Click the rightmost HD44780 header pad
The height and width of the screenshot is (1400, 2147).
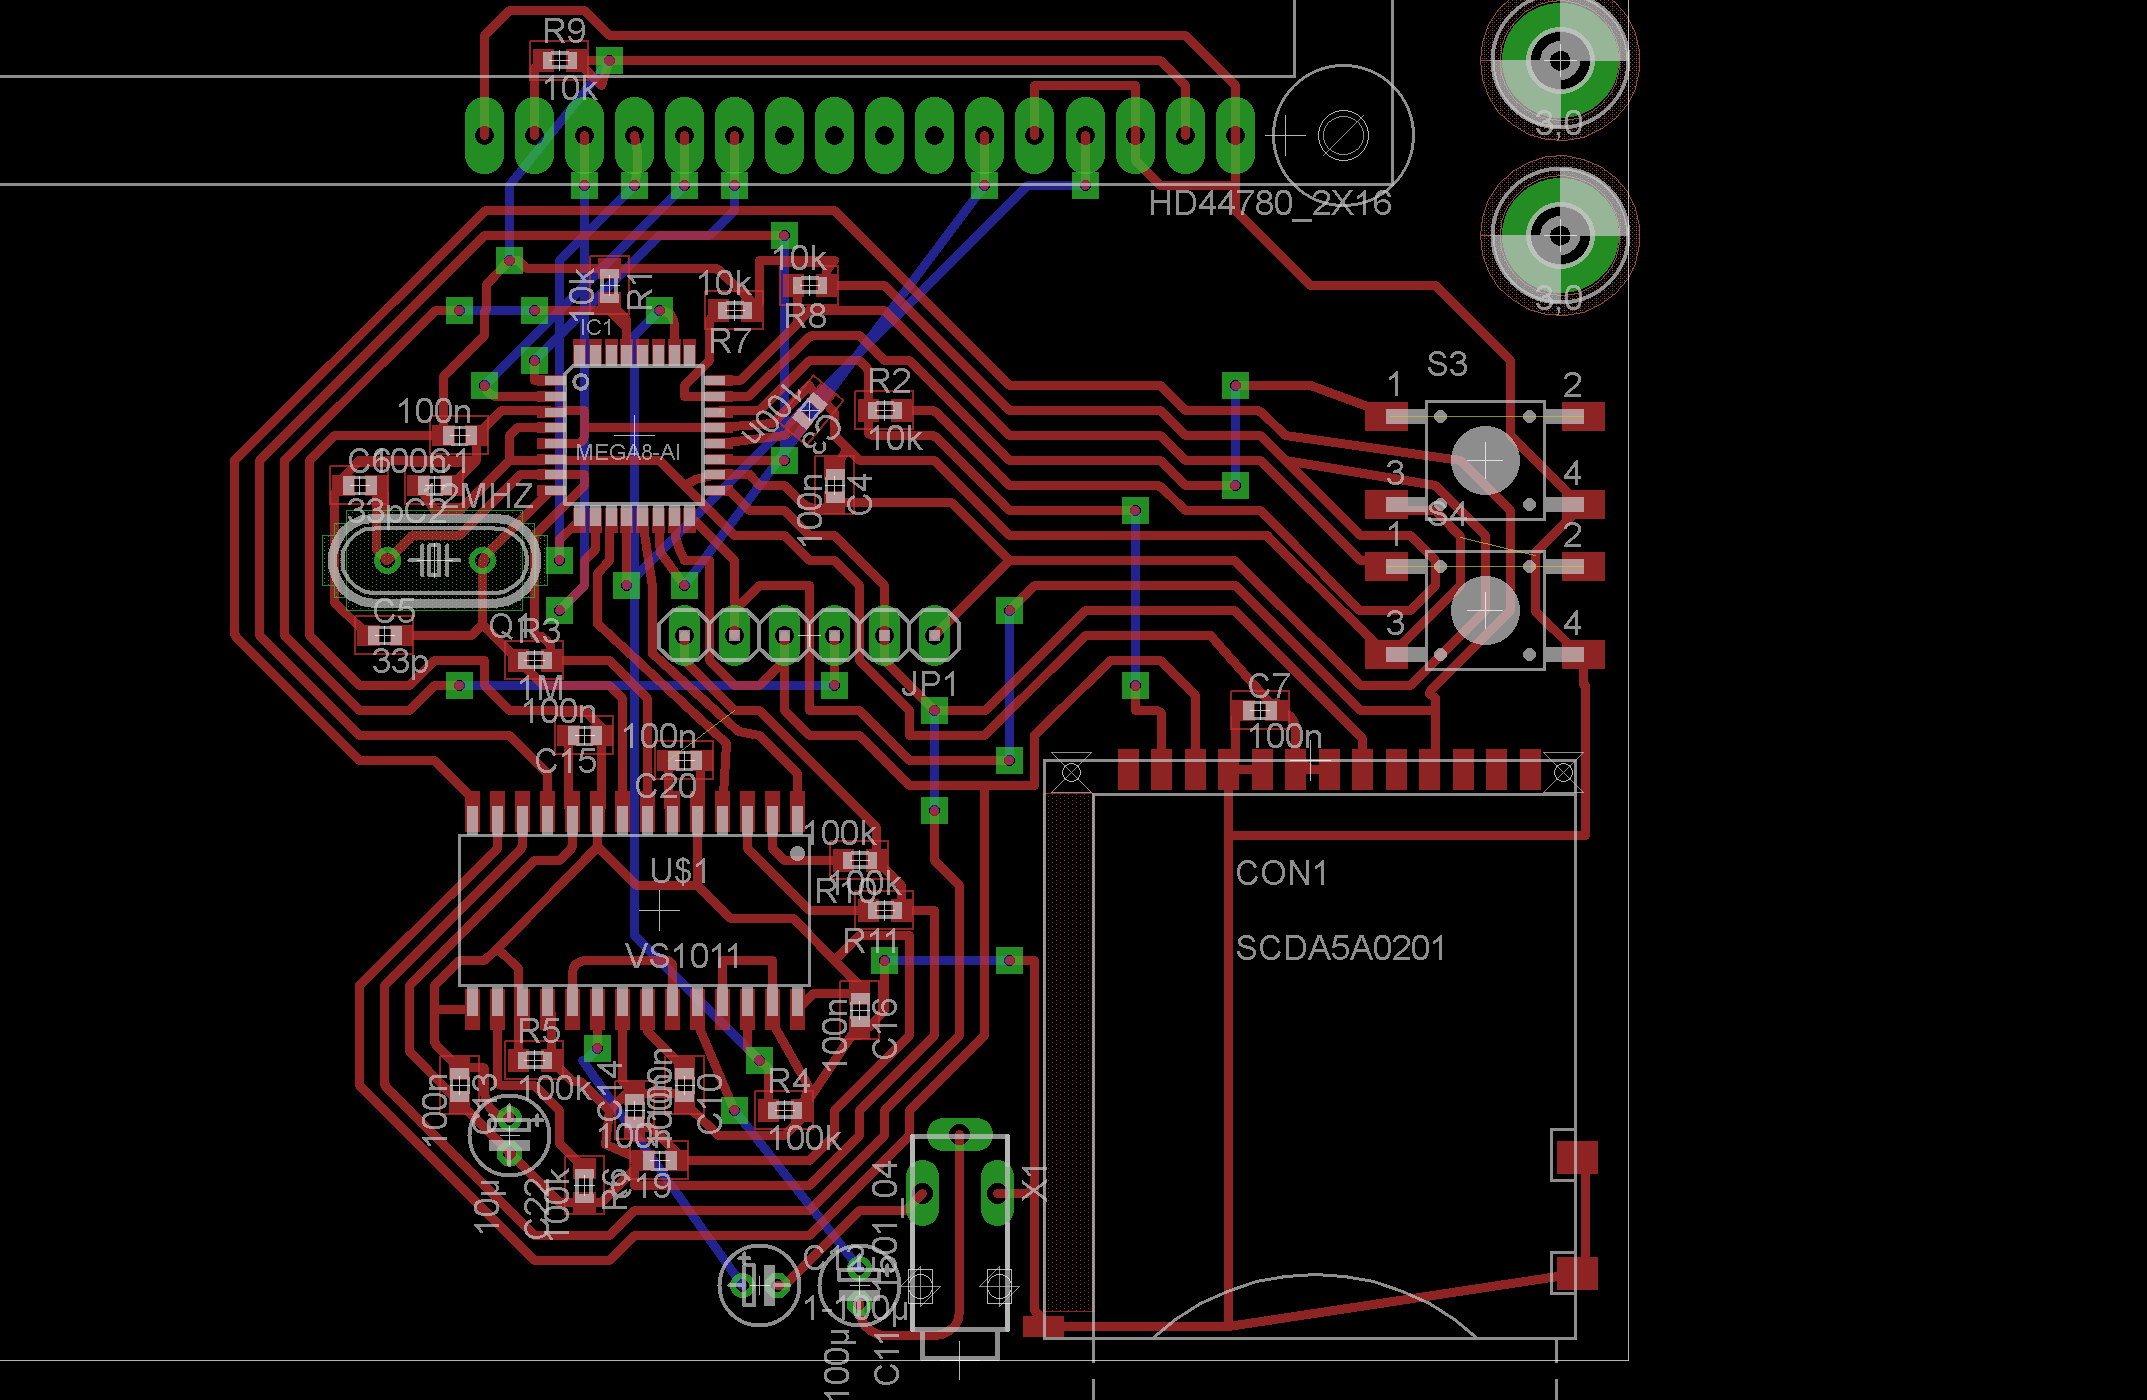click(x=1235, y=135)
